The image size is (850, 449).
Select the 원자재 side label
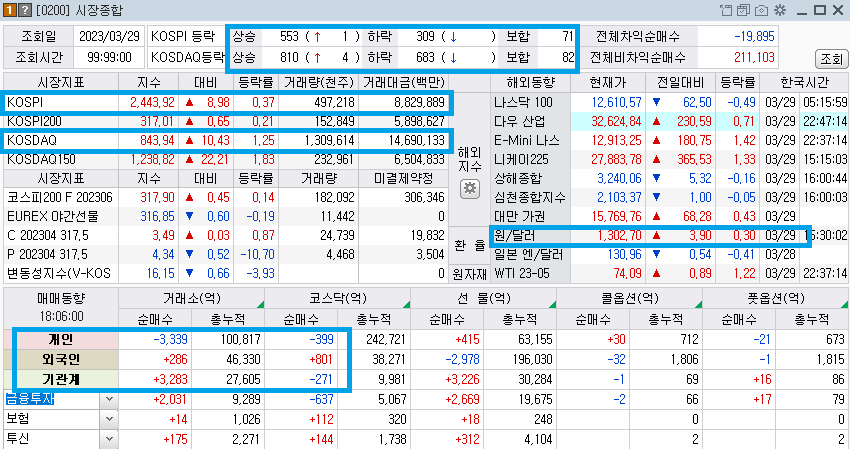click(469, 274)
